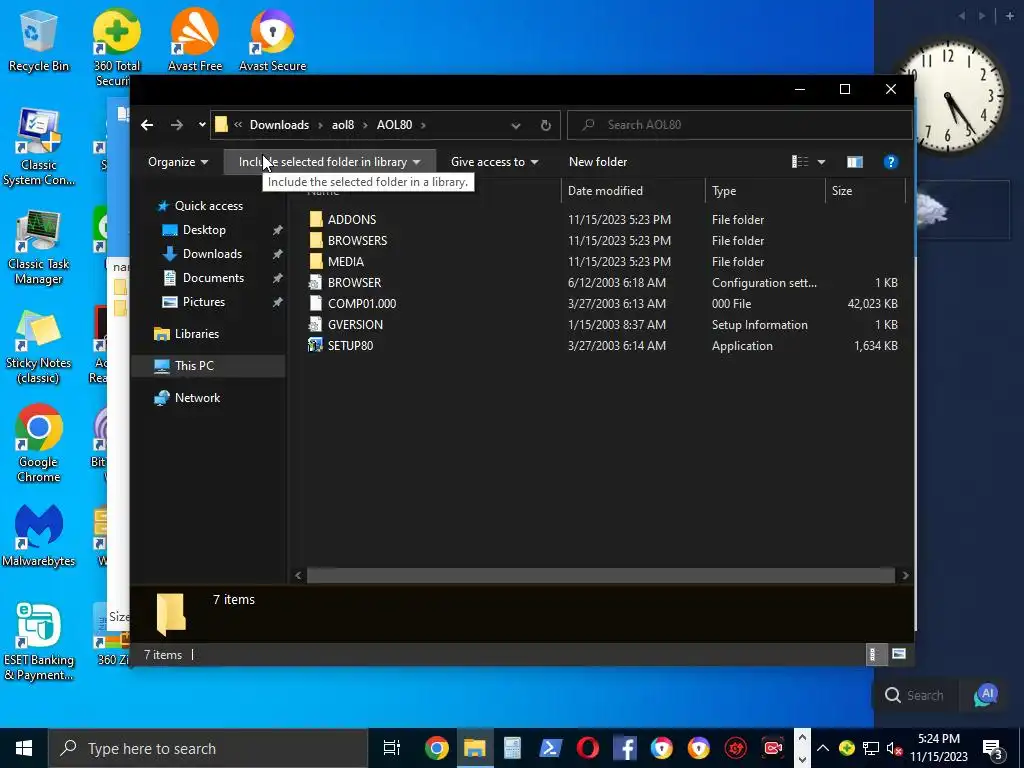This screenshot has width=1024, height=768.
Task: Click the scroll right arrow of file list
Action: coord(905,575)
